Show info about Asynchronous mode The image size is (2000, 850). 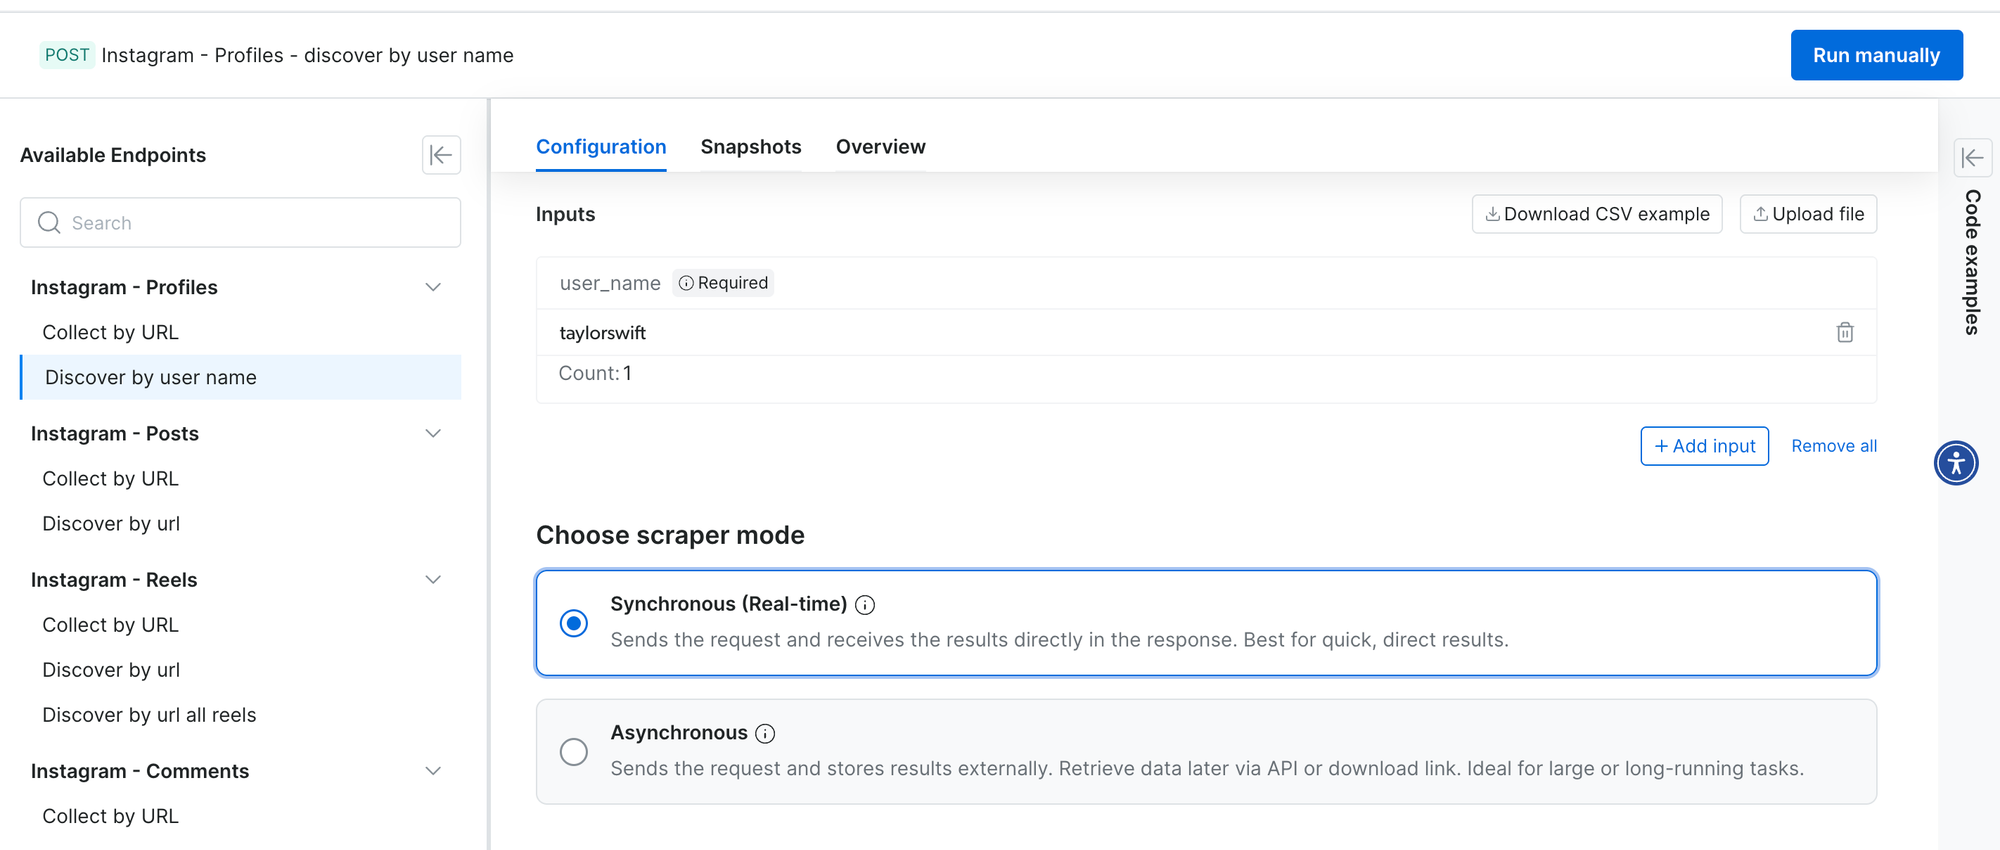click(765, 734)
